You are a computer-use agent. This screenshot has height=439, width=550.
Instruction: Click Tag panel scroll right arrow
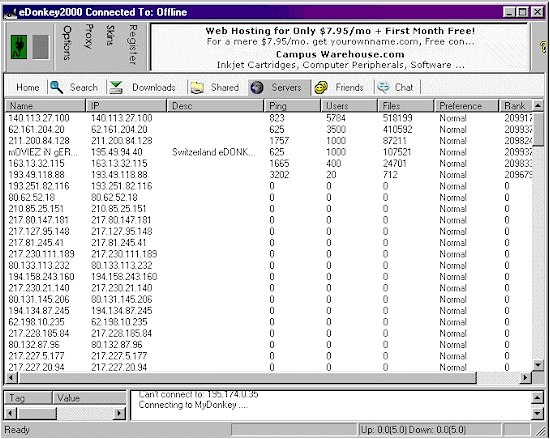[x=120, y=413]
